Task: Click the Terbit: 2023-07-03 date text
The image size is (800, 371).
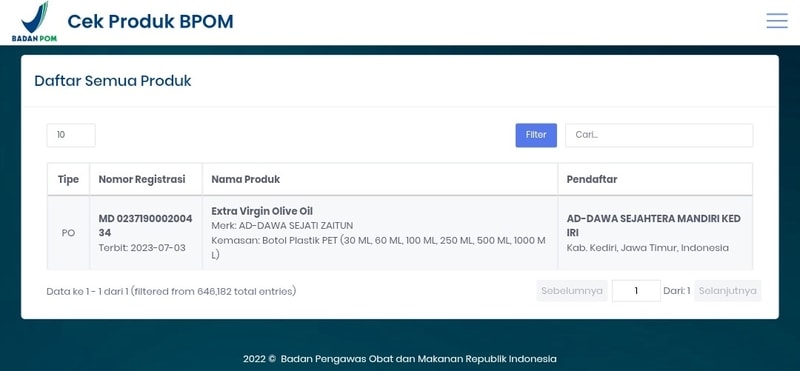Action: point(142,248)
